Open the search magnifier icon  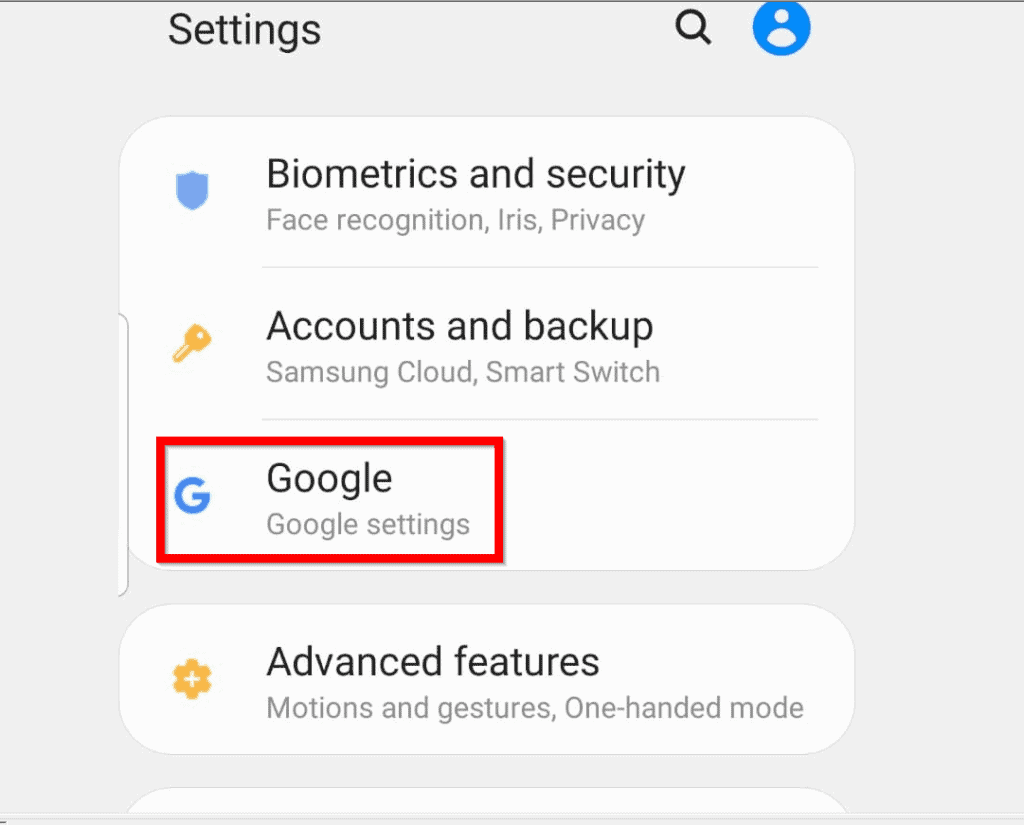(693, 27)
